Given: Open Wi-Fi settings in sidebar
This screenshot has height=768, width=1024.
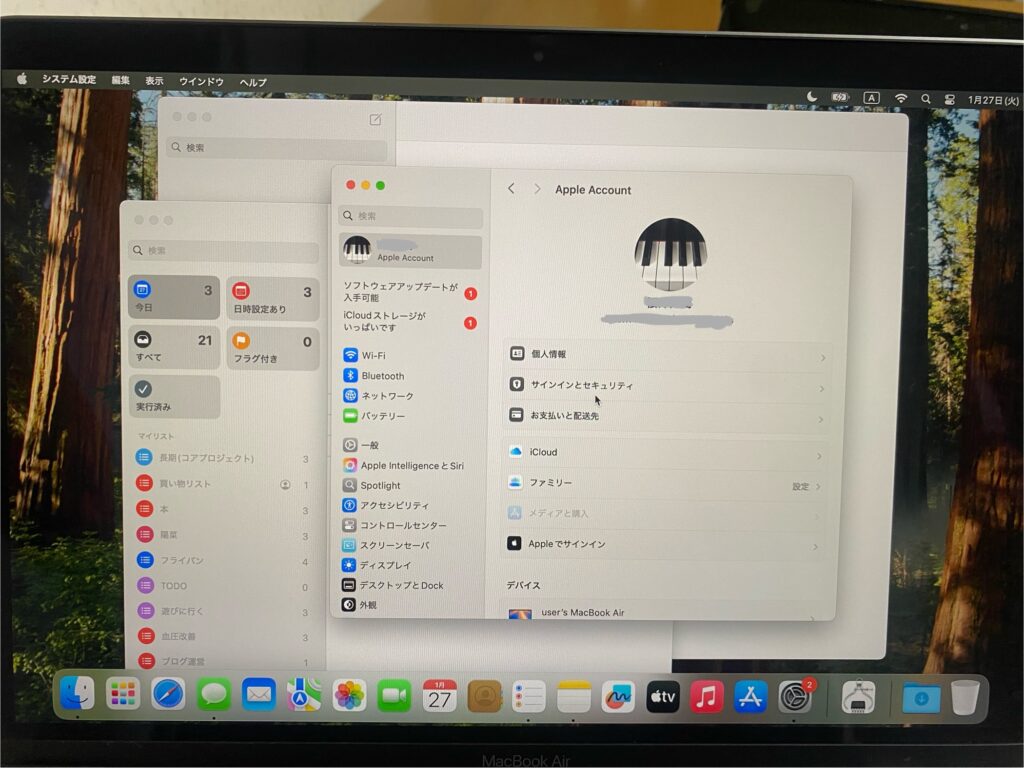Looking at the screenshot, I should coord(373,355).
